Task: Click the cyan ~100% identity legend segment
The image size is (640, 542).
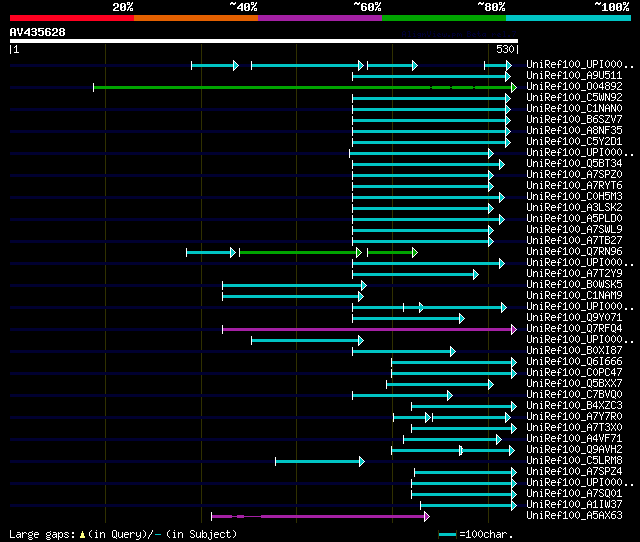Action: coord(568,18)
